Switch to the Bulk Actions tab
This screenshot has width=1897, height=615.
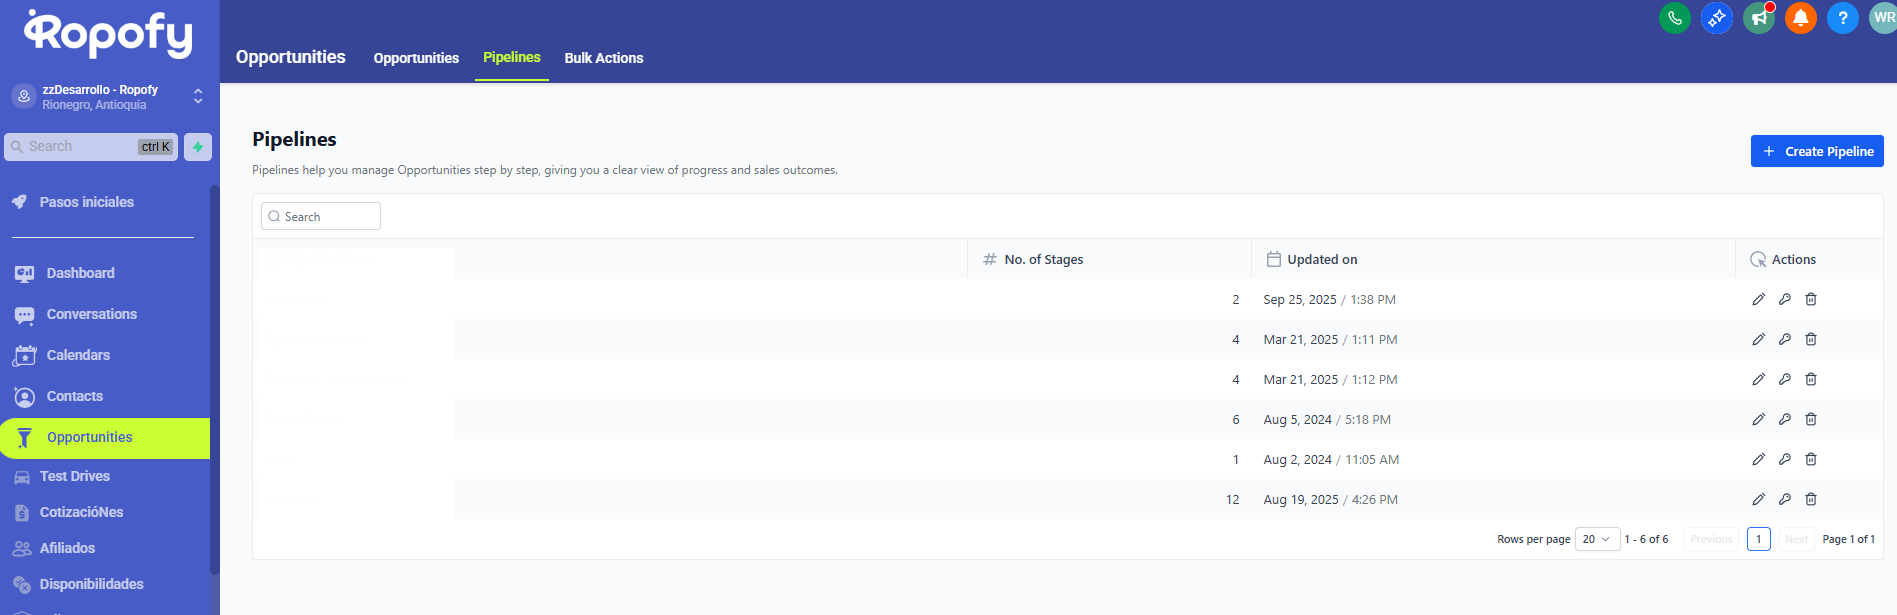pyautogui.click(x=603, y=58)
